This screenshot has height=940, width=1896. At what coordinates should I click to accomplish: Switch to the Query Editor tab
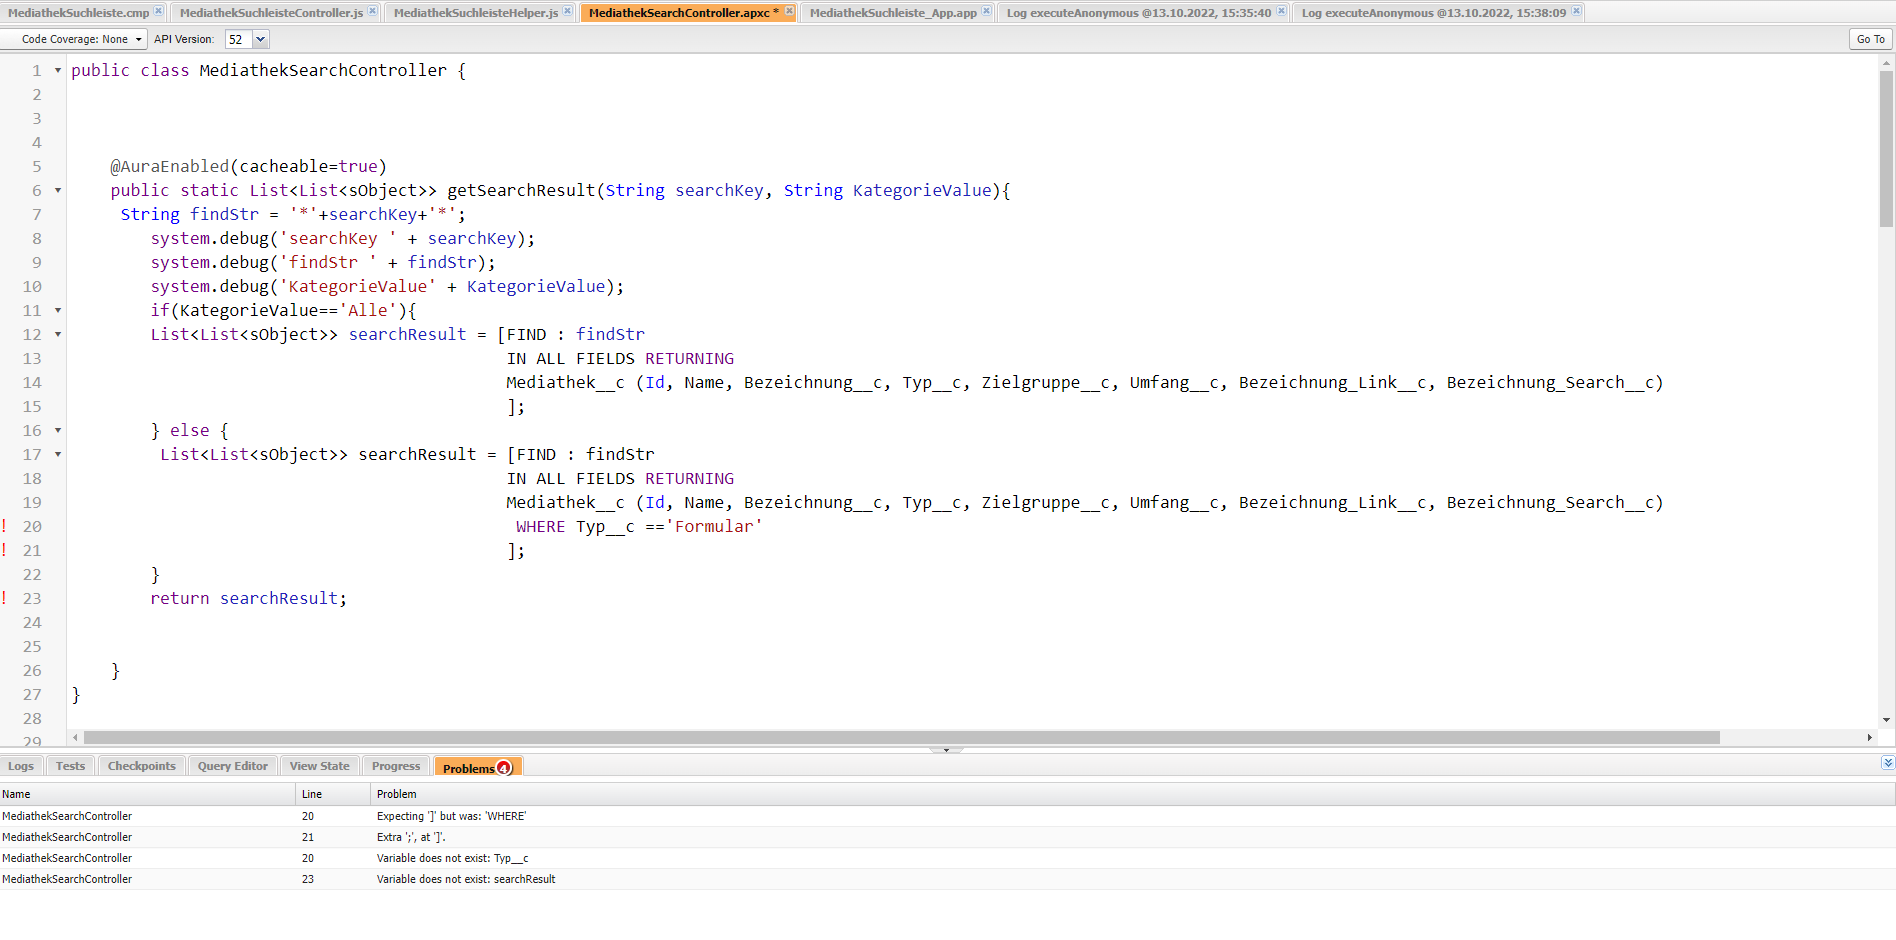232,765
